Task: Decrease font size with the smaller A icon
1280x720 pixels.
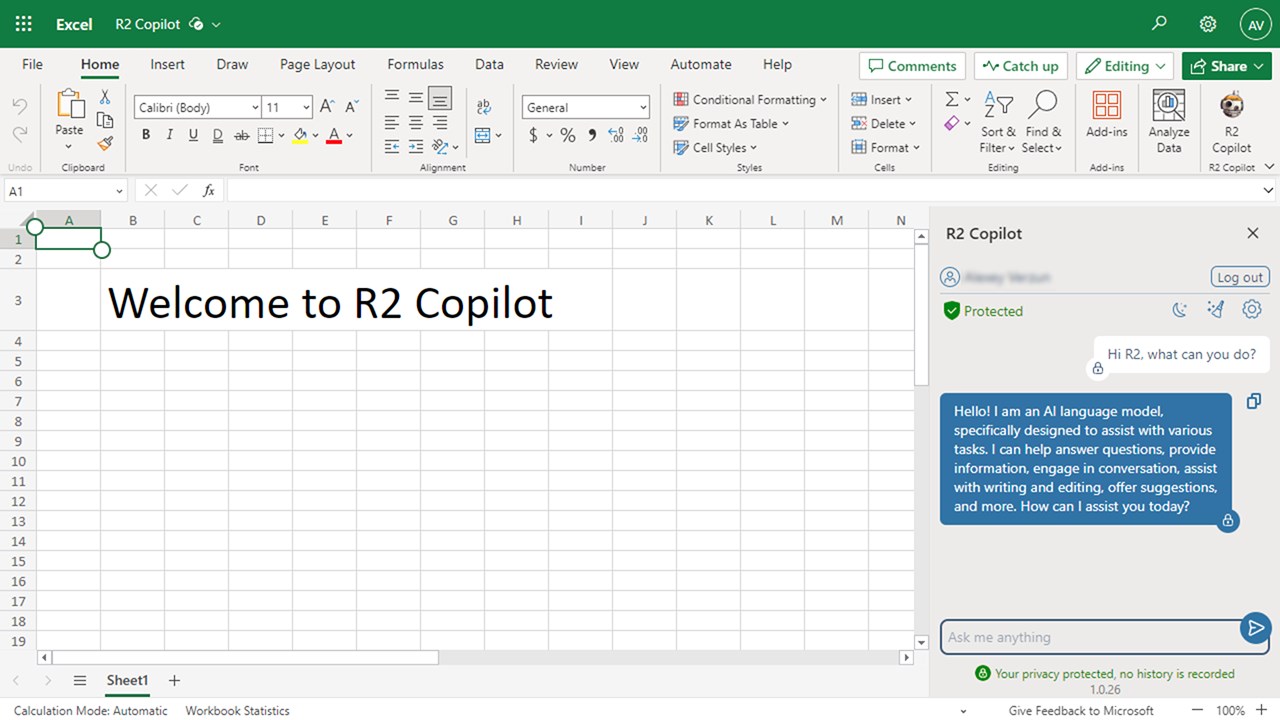Action: 352,107
